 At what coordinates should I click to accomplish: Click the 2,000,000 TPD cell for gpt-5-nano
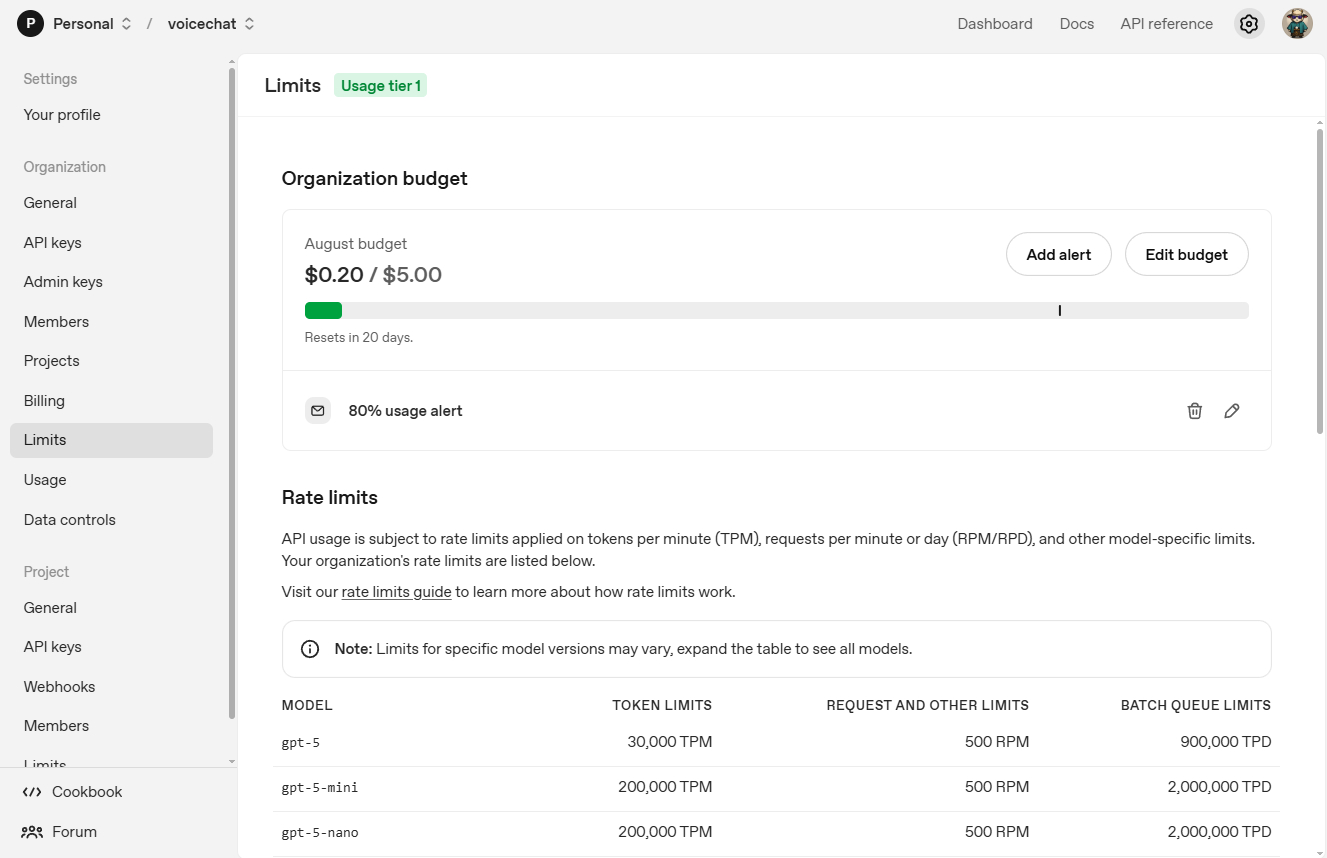(x=1219, y=832)
